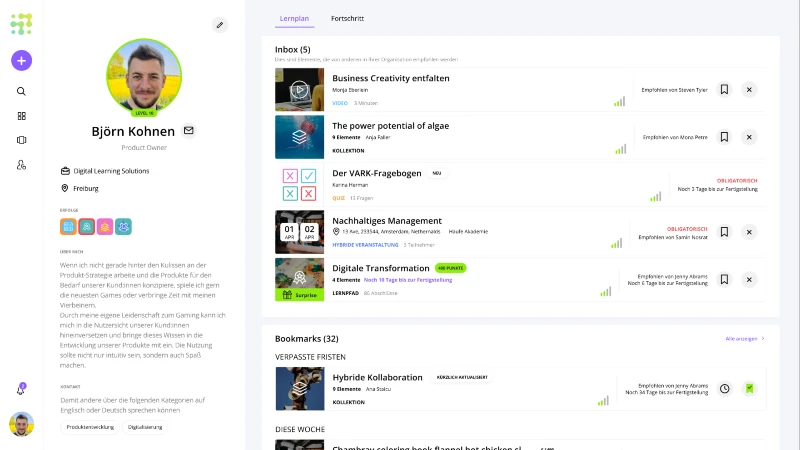
Task: Click the Freiburg location text
Action: [86, 188]
